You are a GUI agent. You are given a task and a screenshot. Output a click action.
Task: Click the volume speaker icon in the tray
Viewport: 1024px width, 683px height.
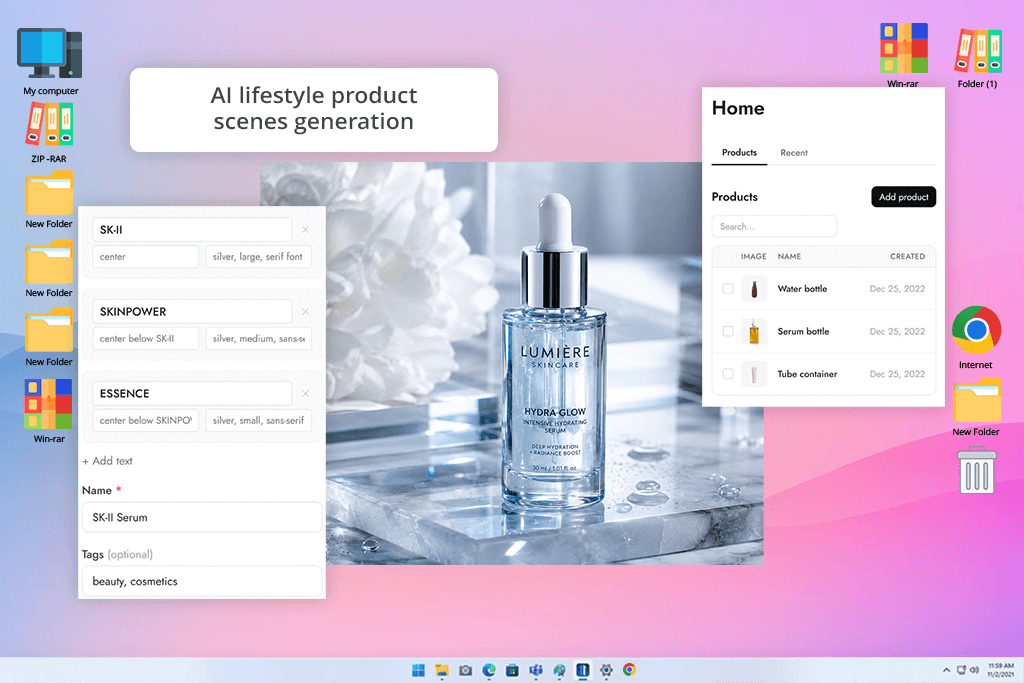[x=974, y=670]
